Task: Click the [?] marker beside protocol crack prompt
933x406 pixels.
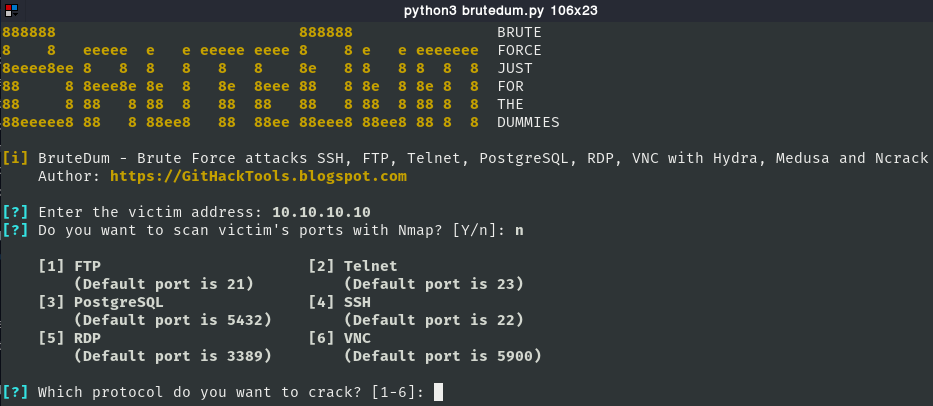Action: point(15,392)
